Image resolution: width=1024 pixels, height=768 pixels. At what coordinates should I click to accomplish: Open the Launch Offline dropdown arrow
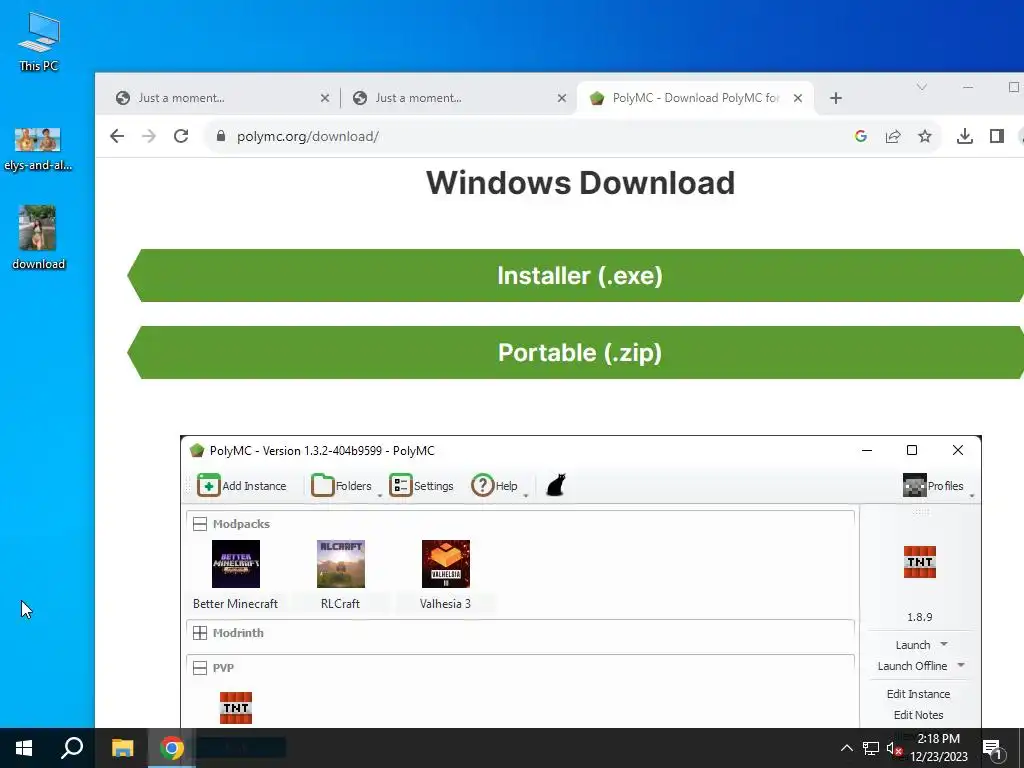tap(961, 665)
